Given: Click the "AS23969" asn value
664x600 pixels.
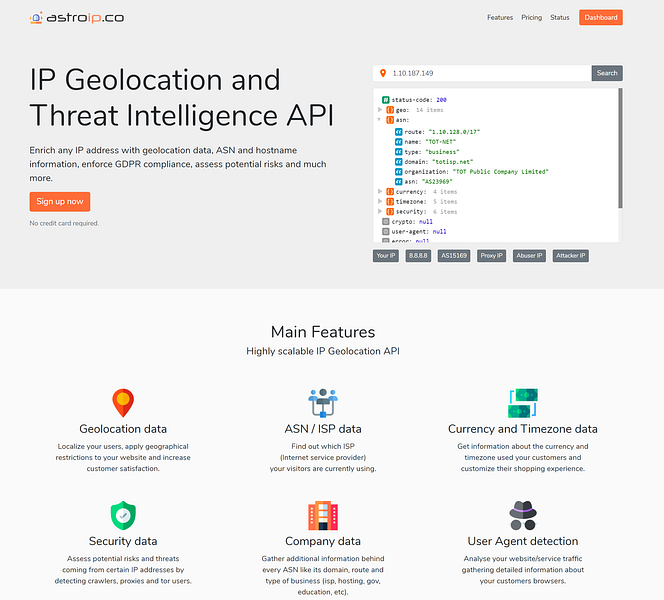Looking at the screenshot, I should click(437, 182).
